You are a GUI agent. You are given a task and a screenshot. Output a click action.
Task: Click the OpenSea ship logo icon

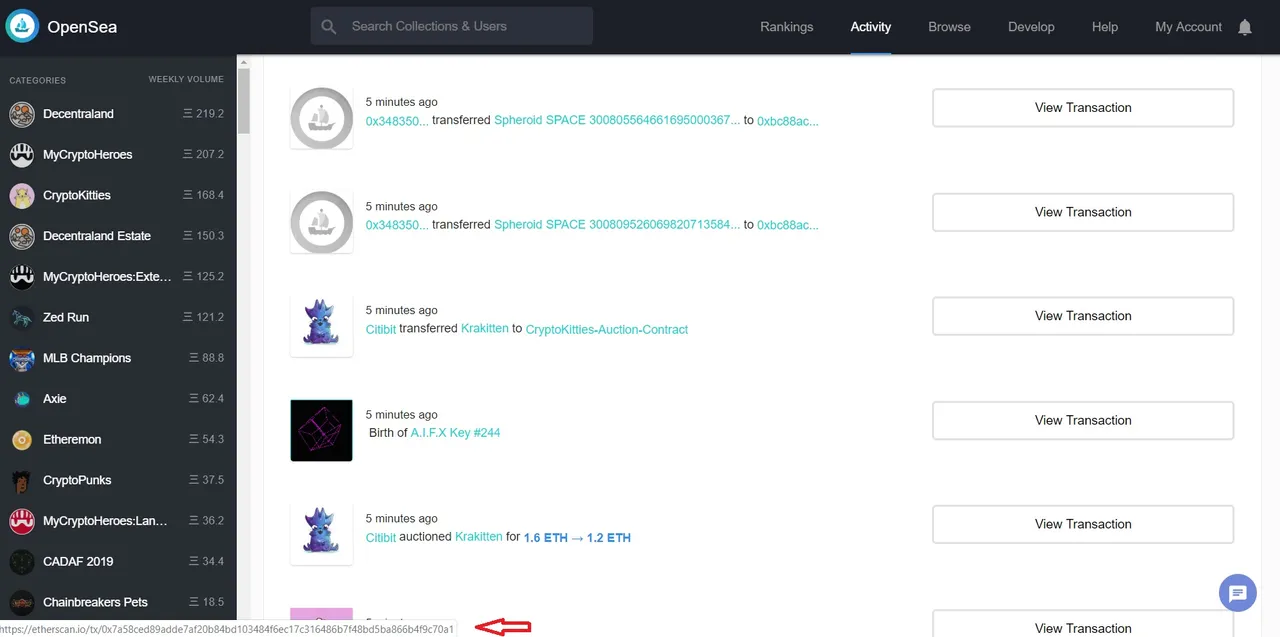coord(22,26)
